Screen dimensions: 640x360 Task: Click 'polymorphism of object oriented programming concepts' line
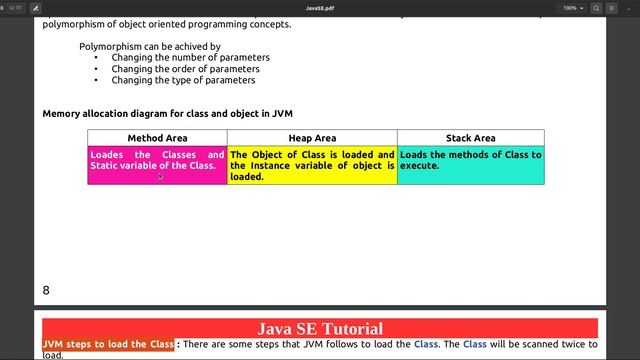167,24
